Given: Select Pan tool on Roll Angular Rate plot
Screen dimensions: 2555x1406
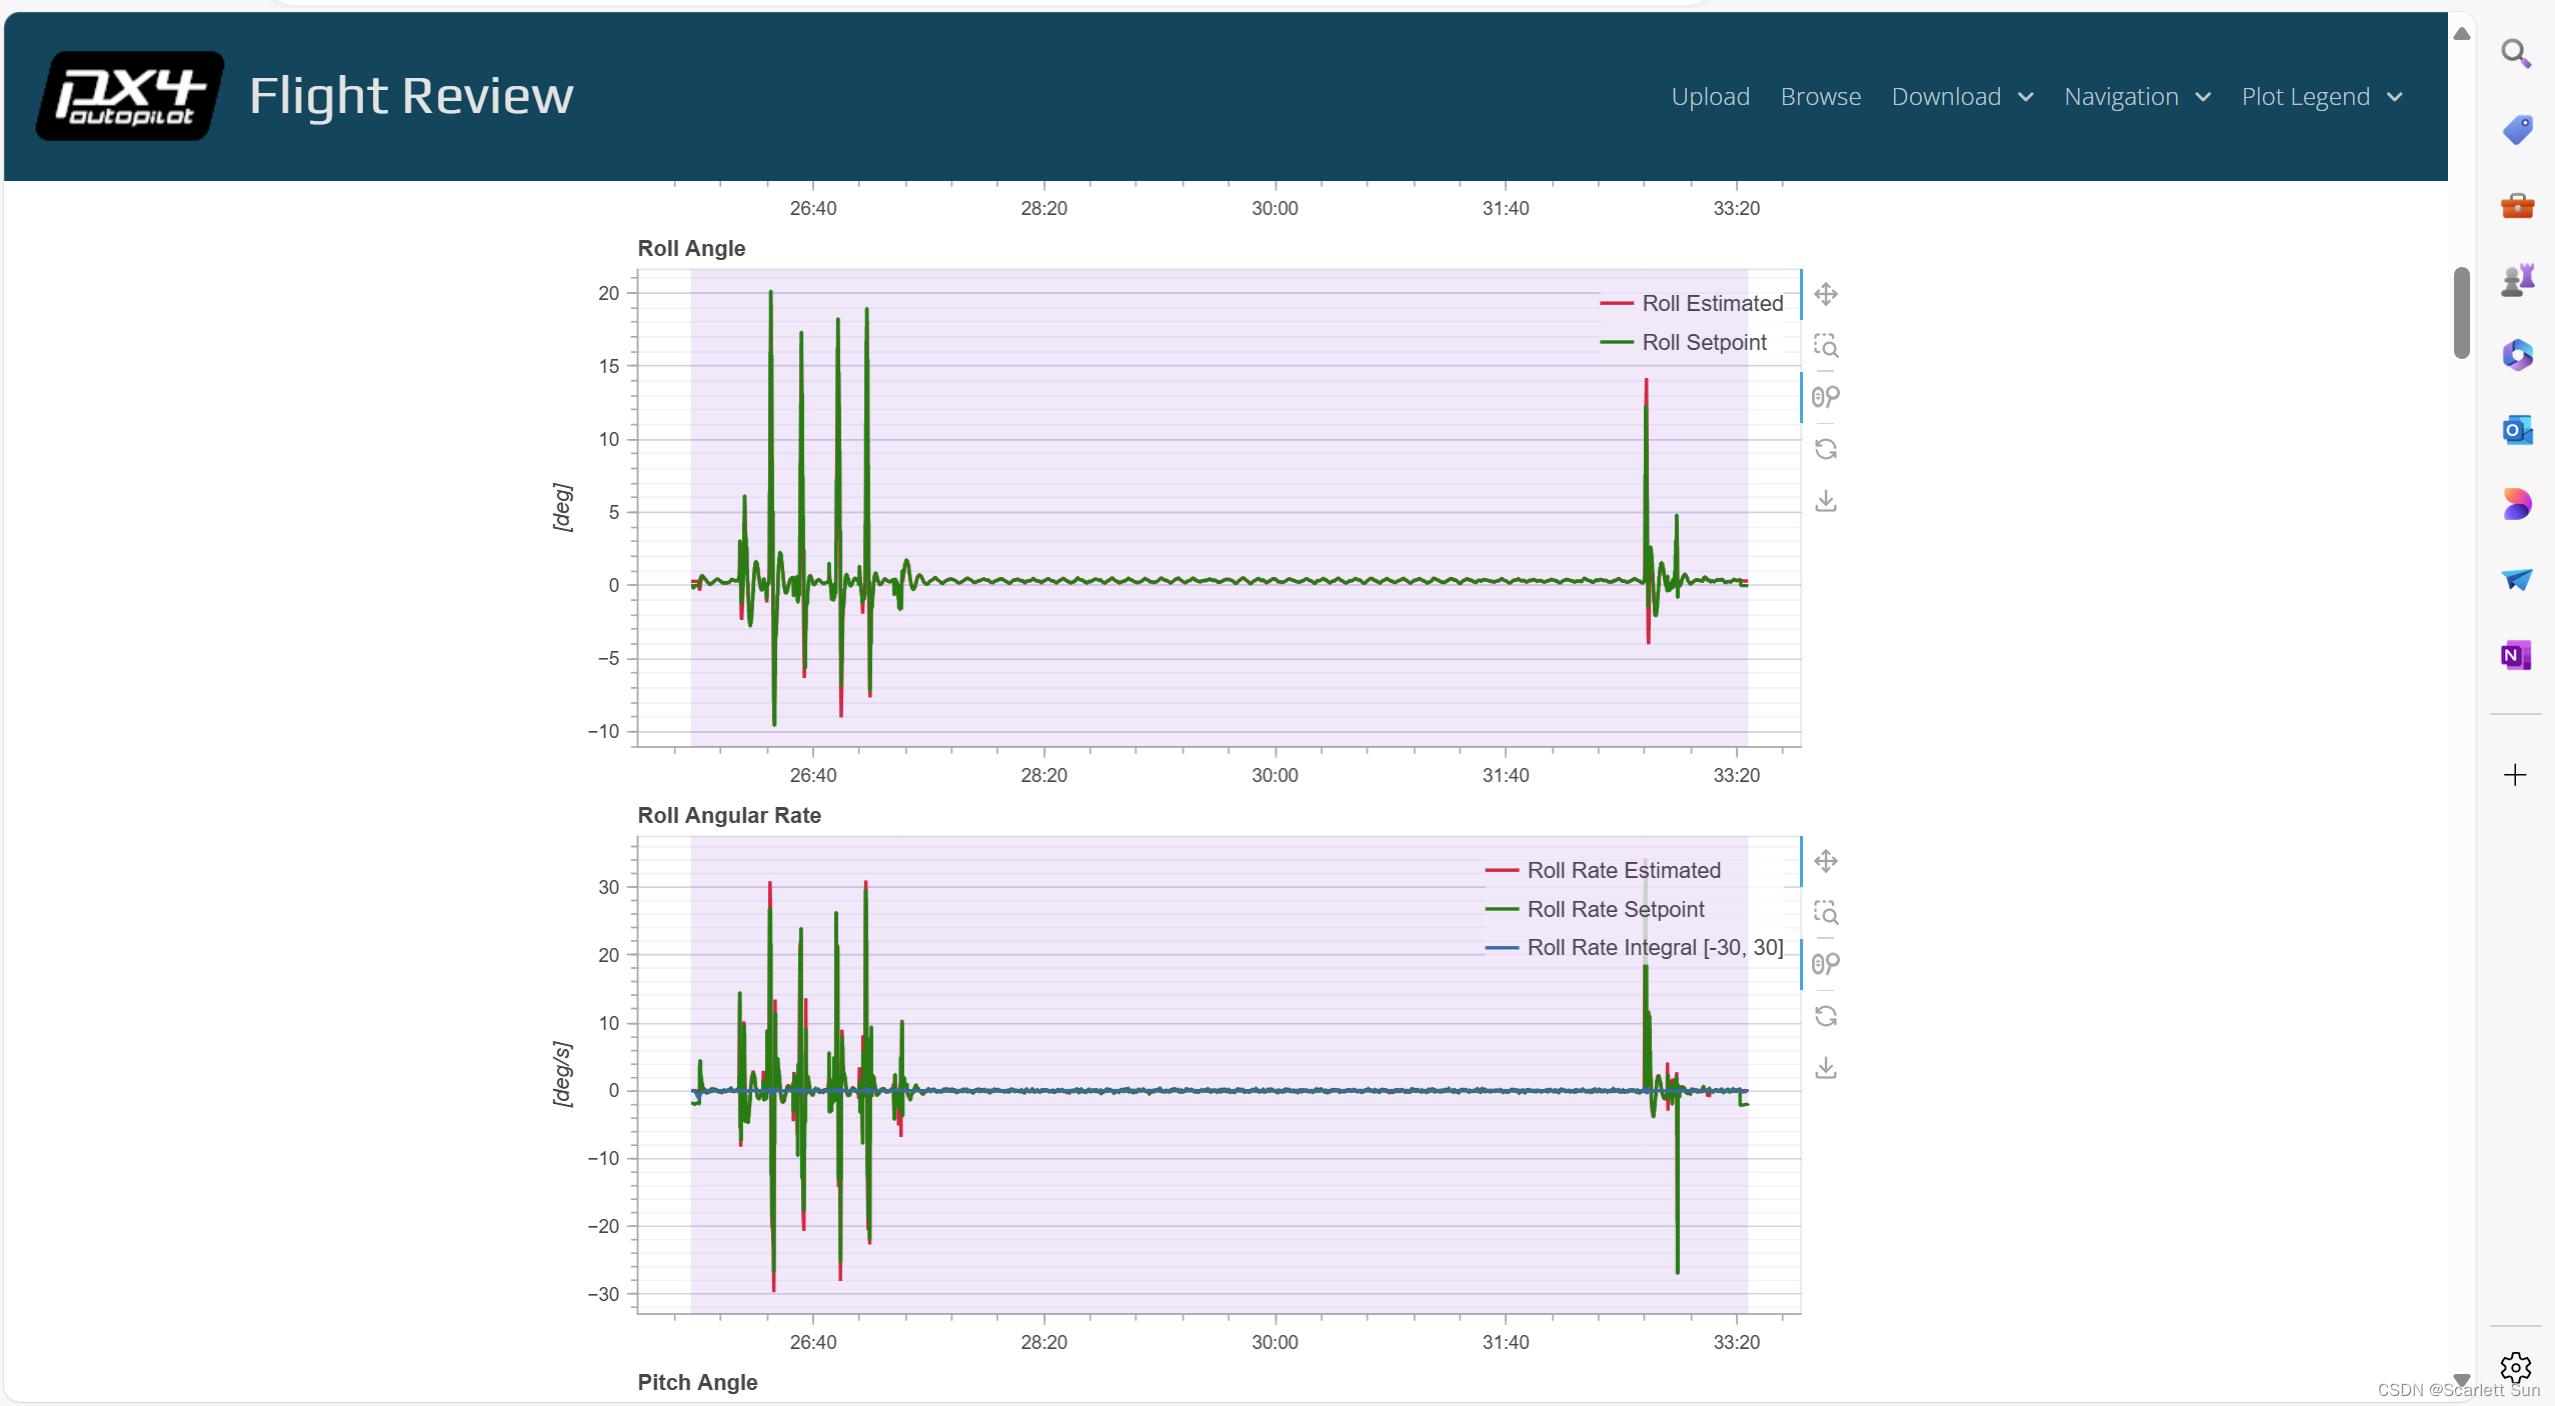Looking at the screenshot, I should tap(1825, 861).
